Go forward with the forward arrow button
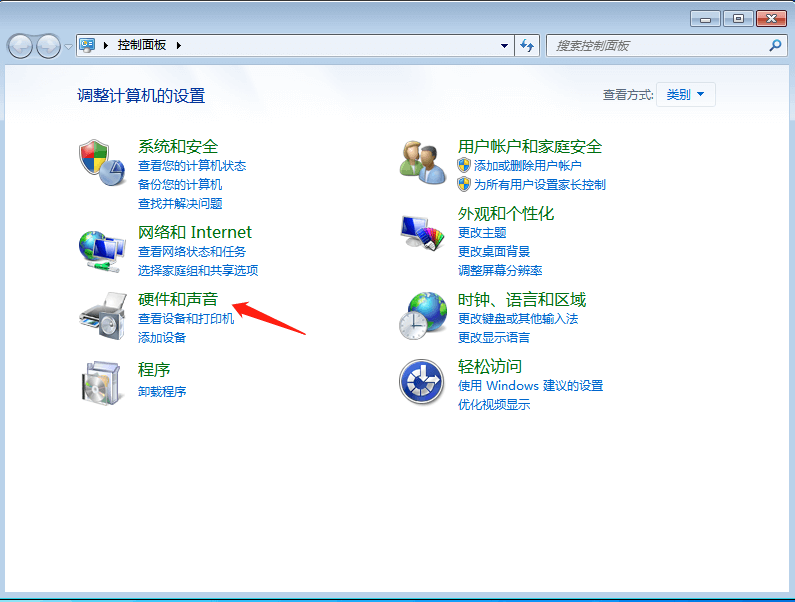Image resolution: width=795 pixels, height=602 pixels. 48,47
